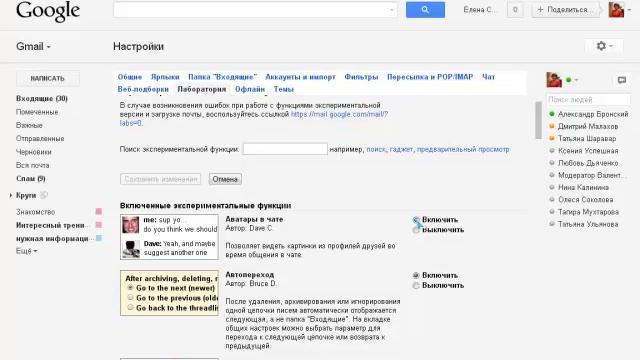
Task: Choose the 'Go to the previous' radio option
Action: pyautogui.click(x=131, y=298)
